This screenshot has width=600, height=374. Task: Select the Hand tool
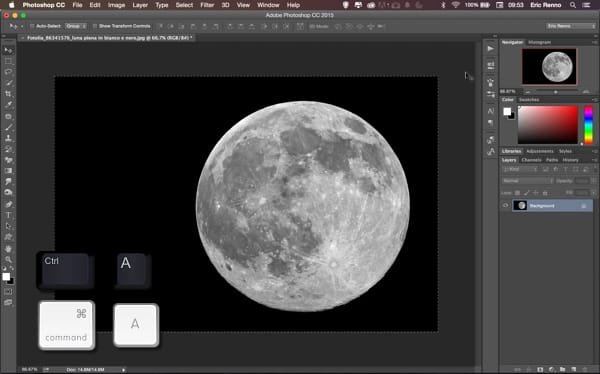[x=8, y=249]
